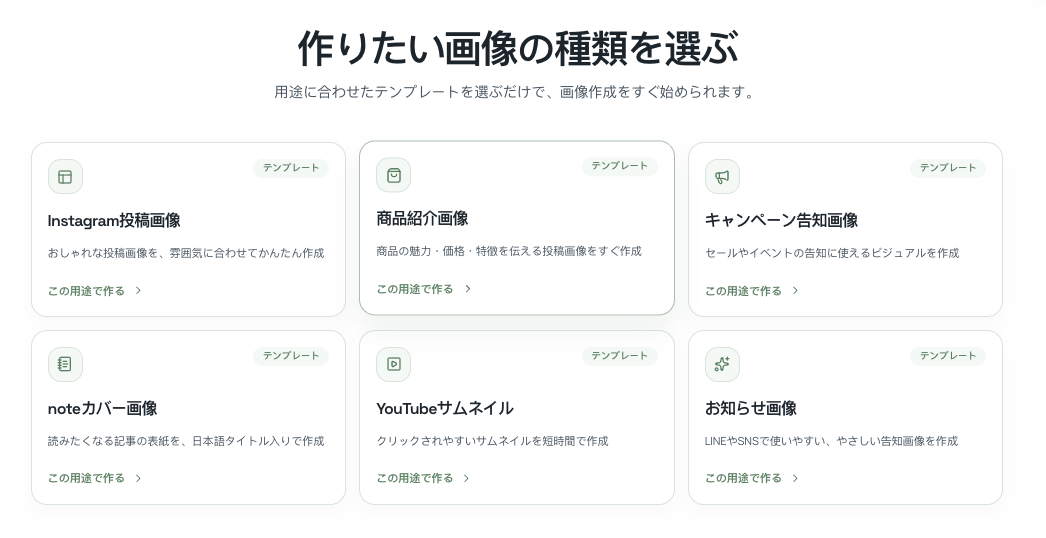The height and width of the screenshot is (538, 1046).
Task: Click the play icon on YouTubeサムネイル card
Action: click(394, 364)
